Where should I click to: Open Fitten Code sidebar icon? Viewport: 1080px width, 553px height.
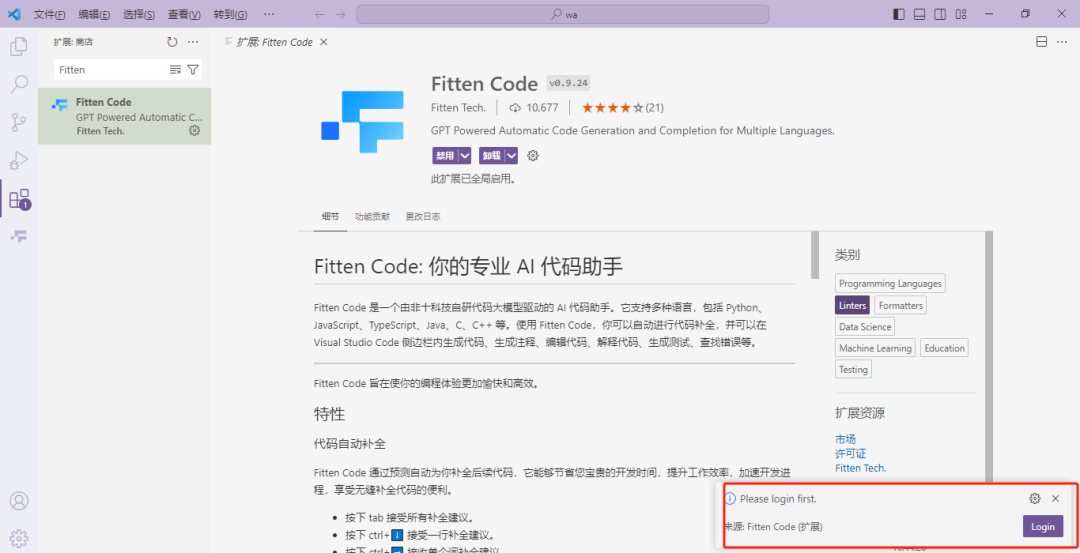click(x=19, y=236)
